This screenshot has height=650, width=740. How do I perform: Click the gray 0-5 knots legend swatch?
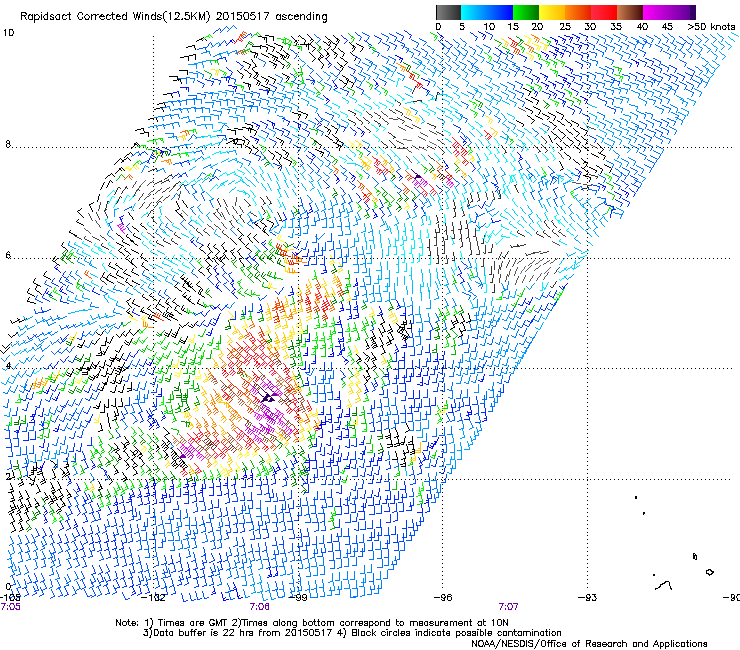click(448, 12)
